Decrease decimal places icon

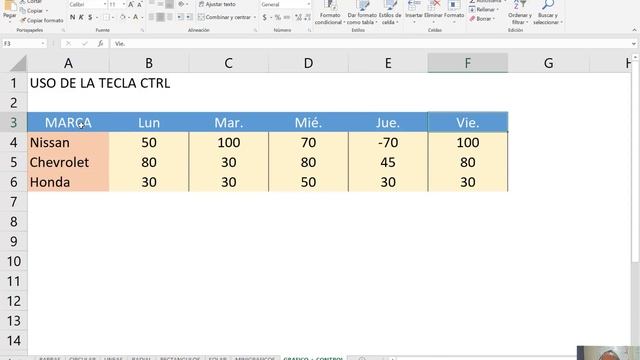click(x=307, y=17)
